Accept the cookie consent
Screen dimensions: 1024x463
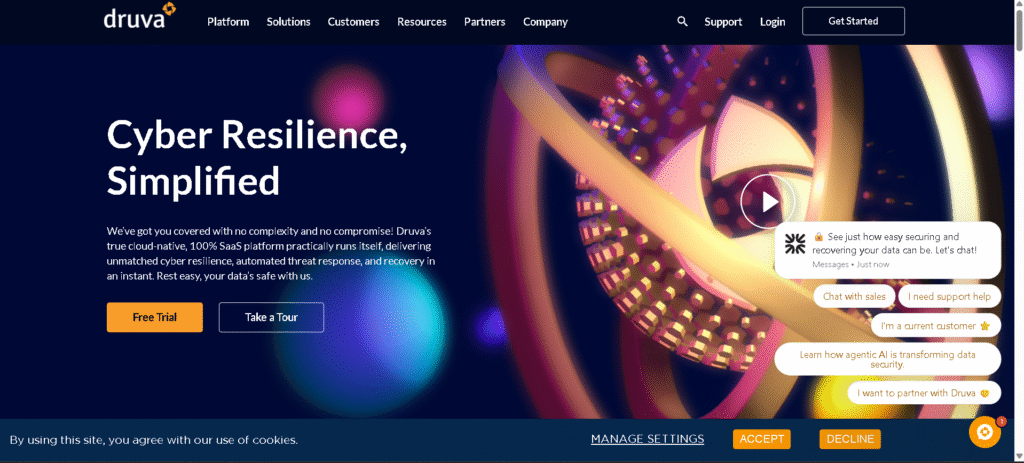pyautogui.click(x=761, y=439)
